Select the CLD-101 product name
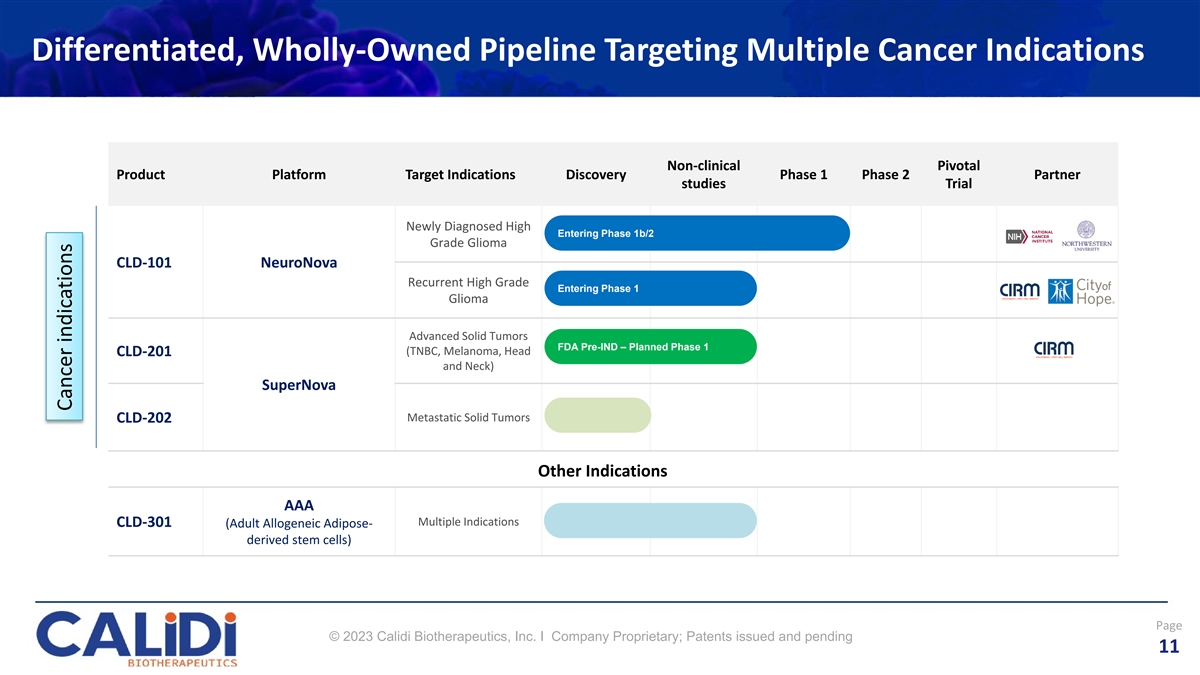Viewport: 1200px width, 675px height. (x=144, y=263)
